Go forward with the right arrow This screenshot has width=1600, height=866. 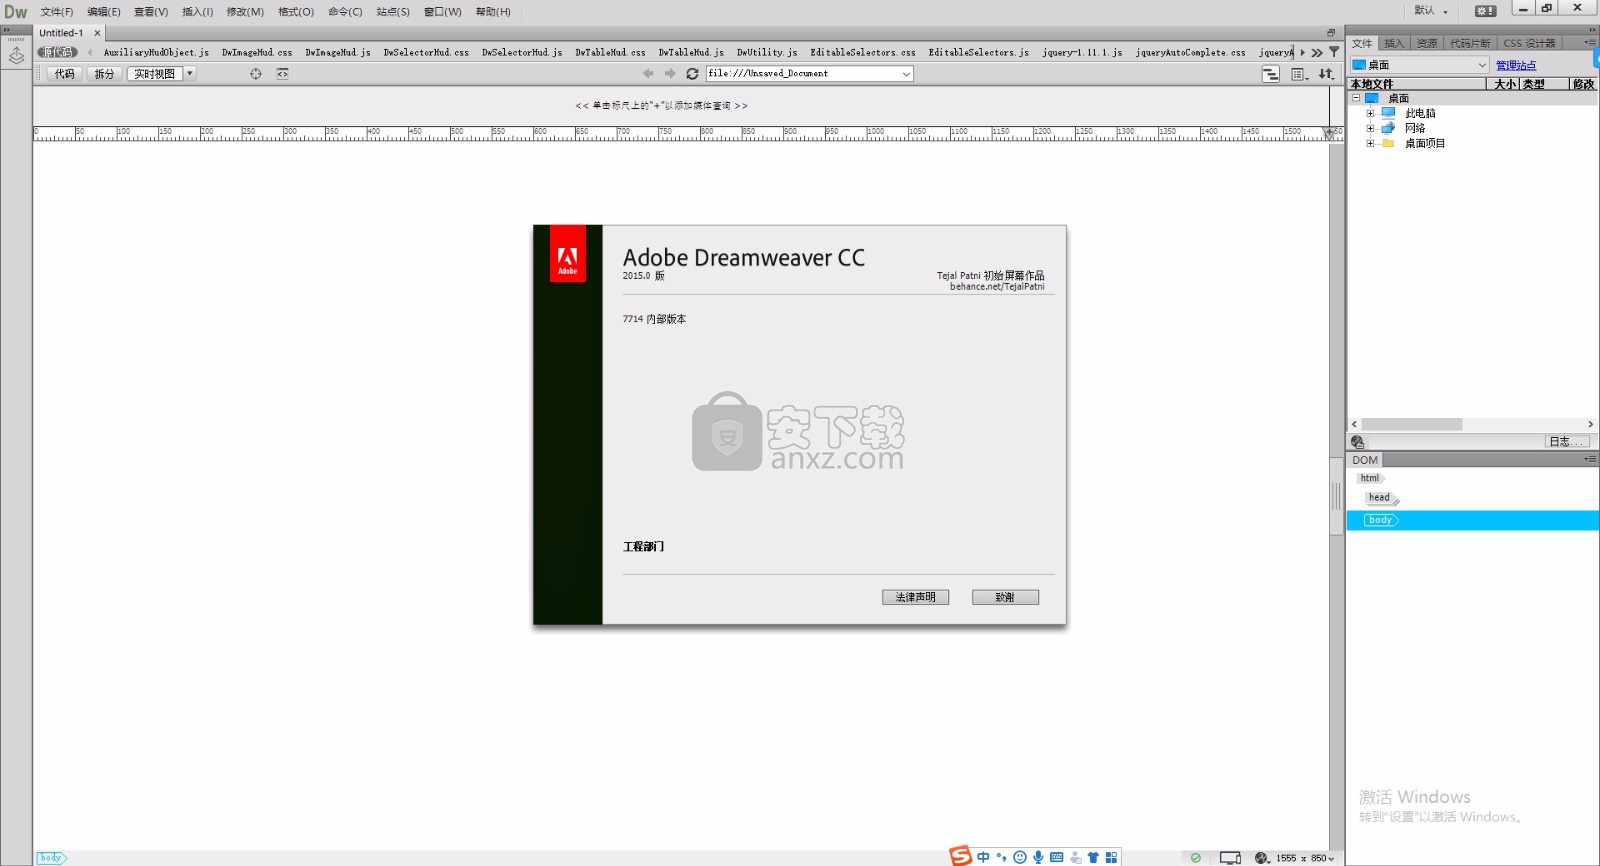coord(670,74)
